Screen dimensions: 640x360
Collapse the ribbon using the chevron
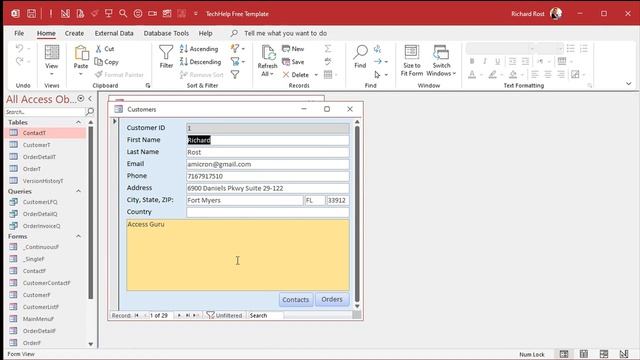pos(629,84)
